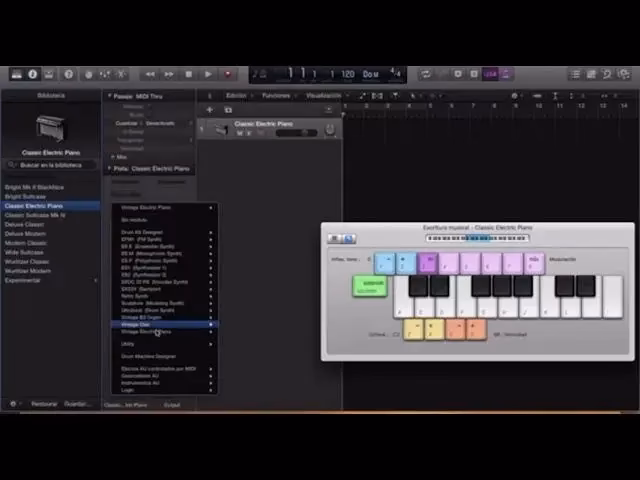Click the Guardar button in the library
The image size is (640, 480).
click(76, 404)
